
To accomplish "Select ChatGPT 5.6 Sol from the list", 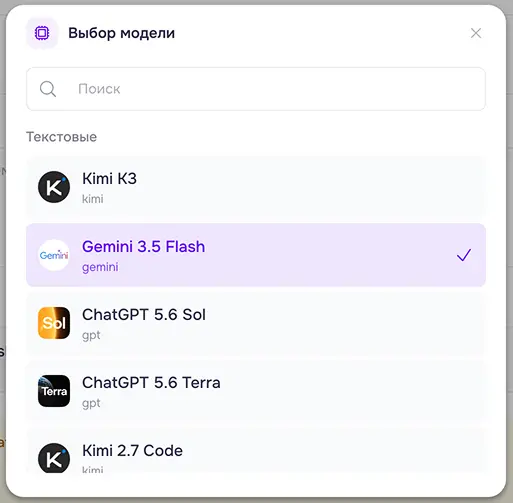I will (x=256, y=323).
